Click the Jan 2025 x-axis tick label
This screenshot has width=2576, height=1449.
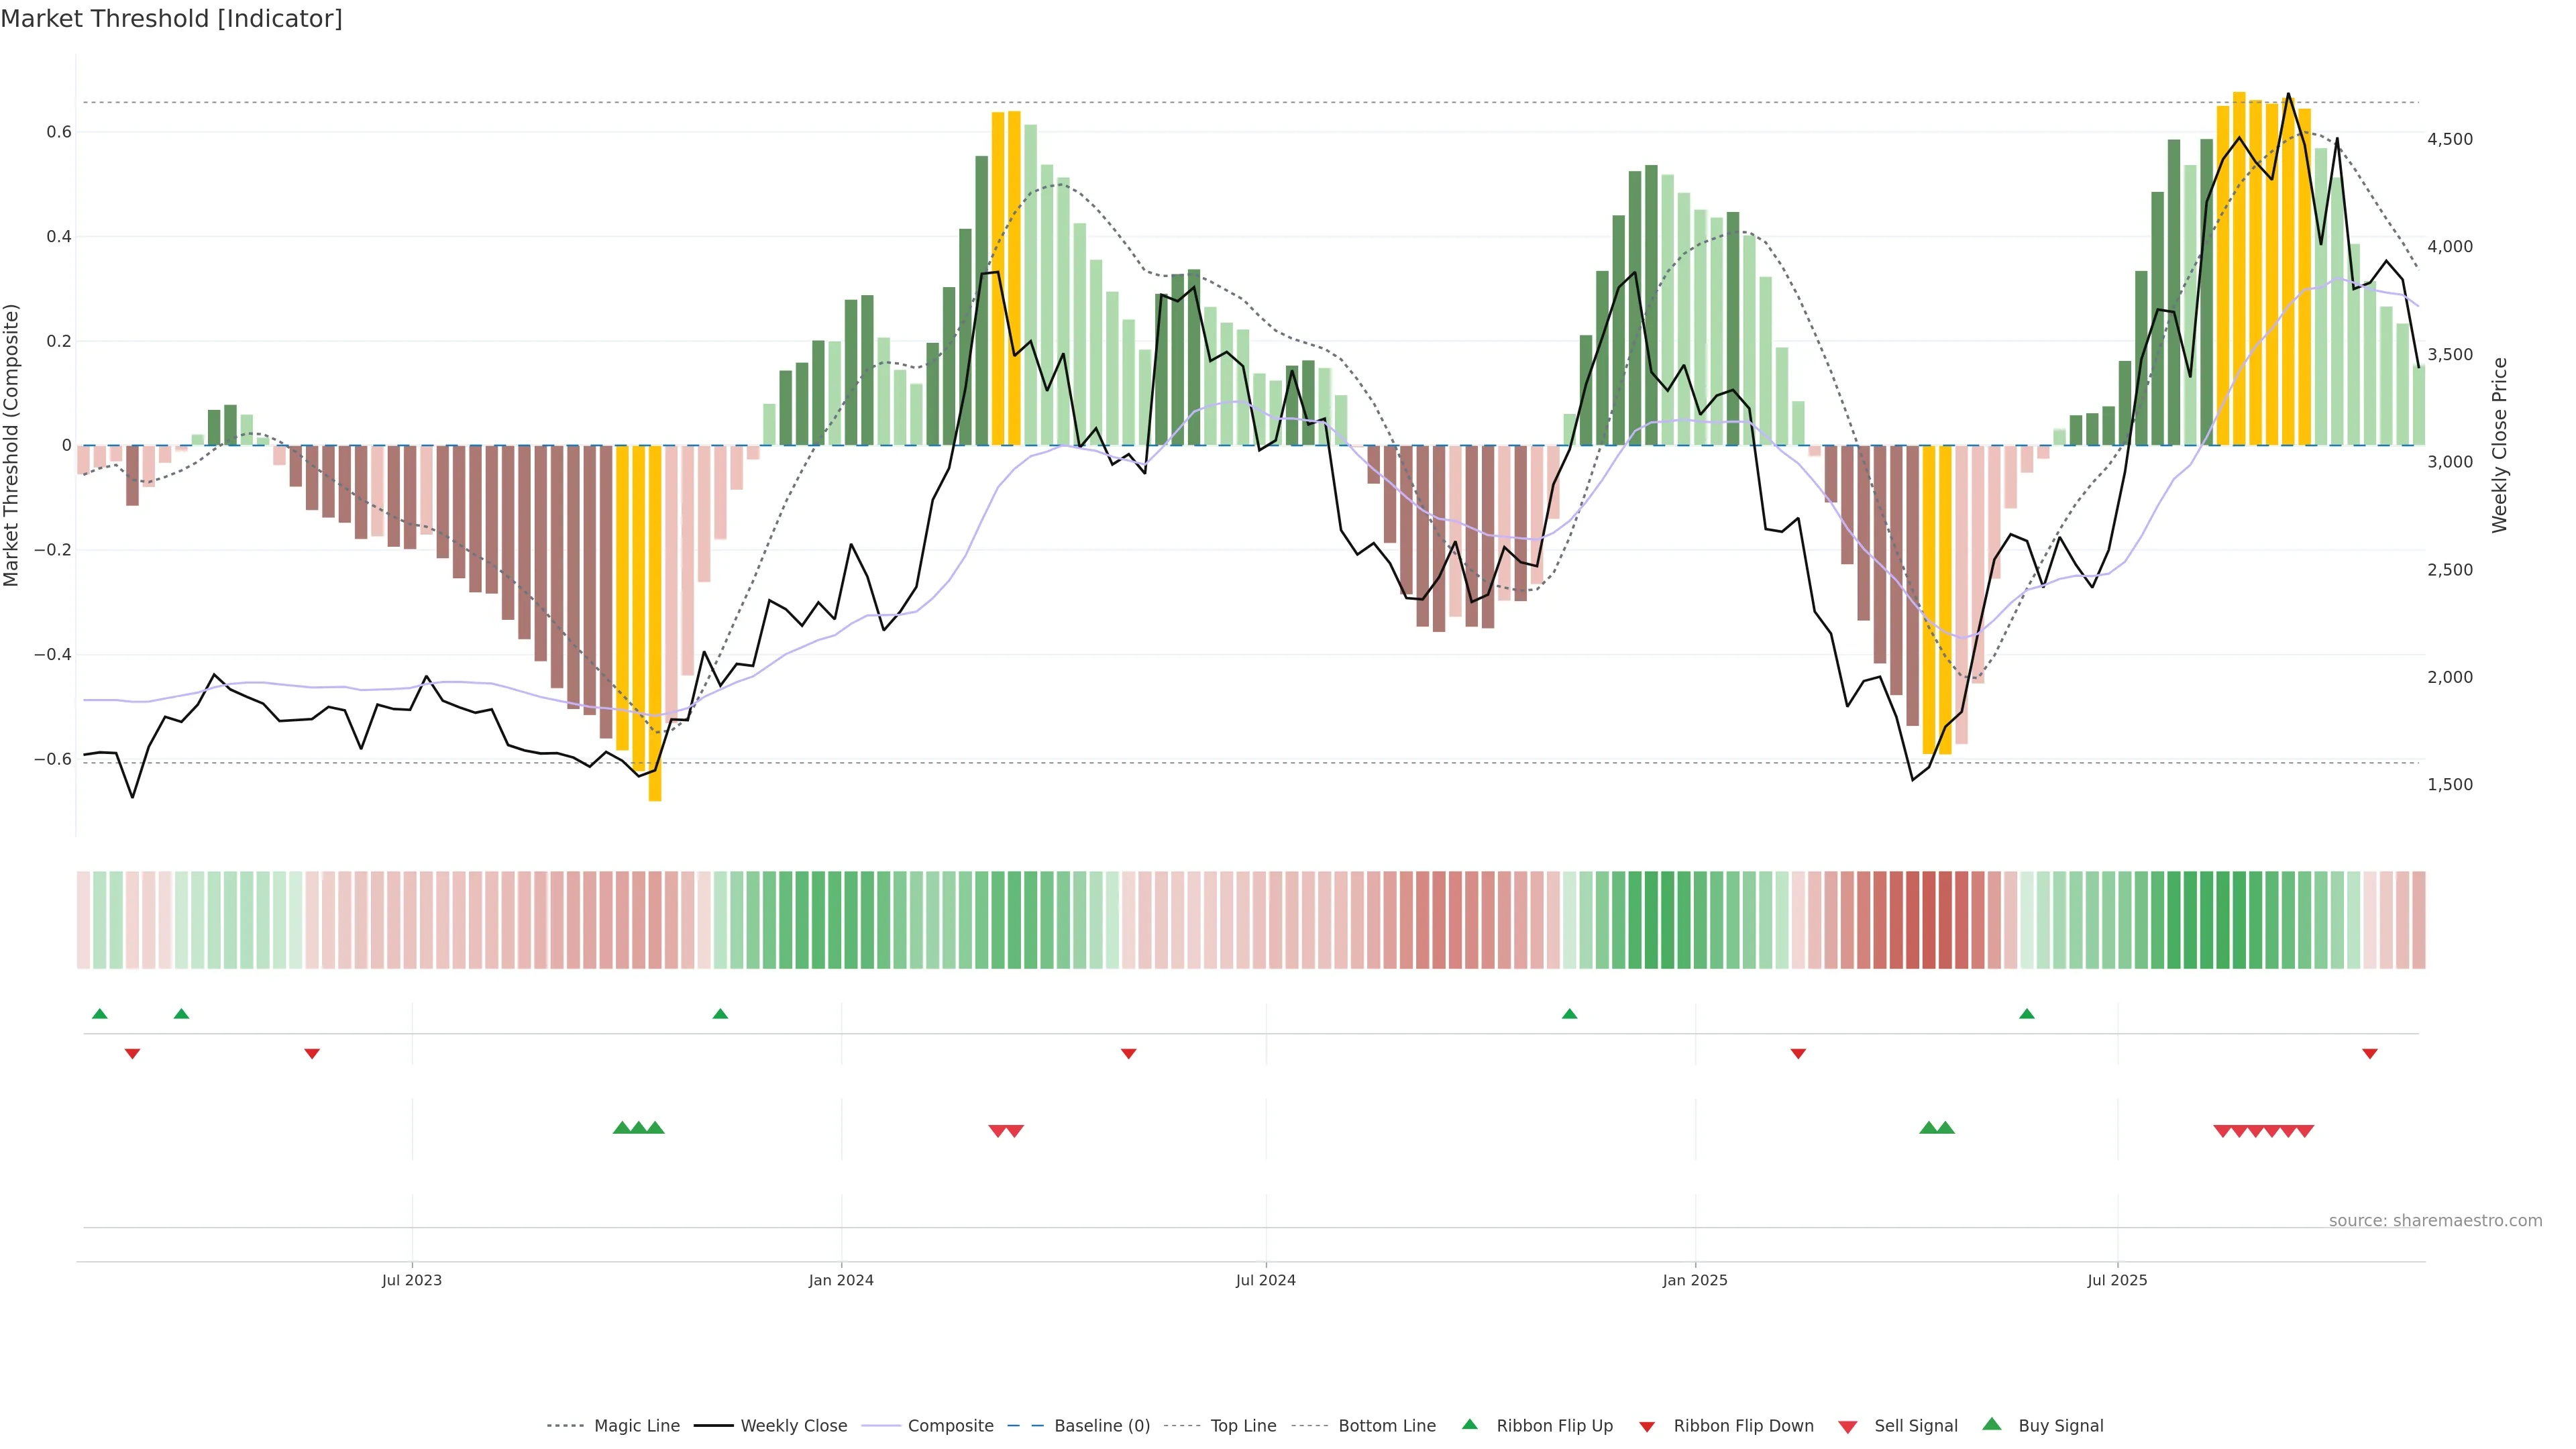tap(1694, 1280)
